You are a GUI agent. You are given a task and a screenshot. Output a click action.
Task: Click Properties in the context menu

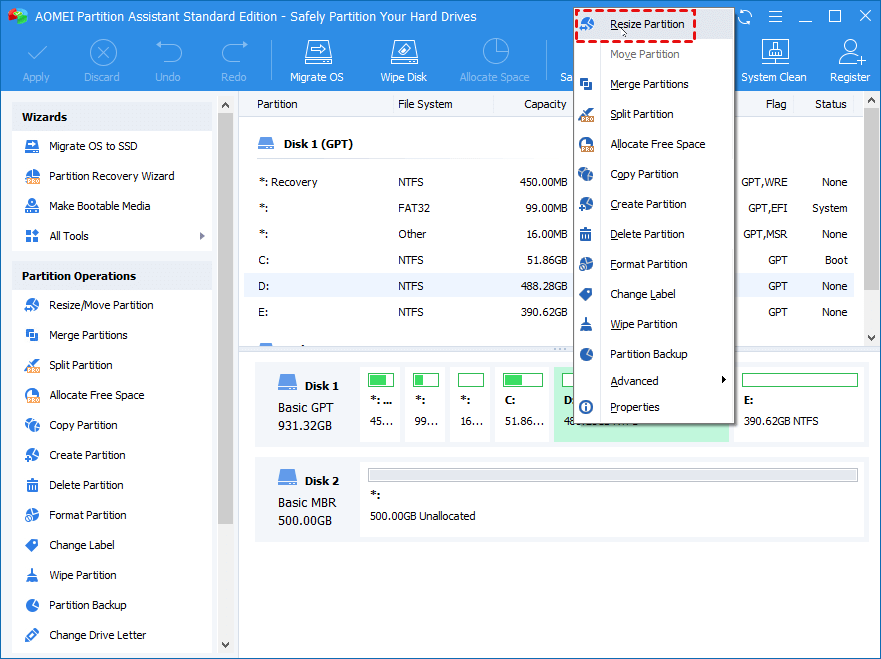(634, 407)
